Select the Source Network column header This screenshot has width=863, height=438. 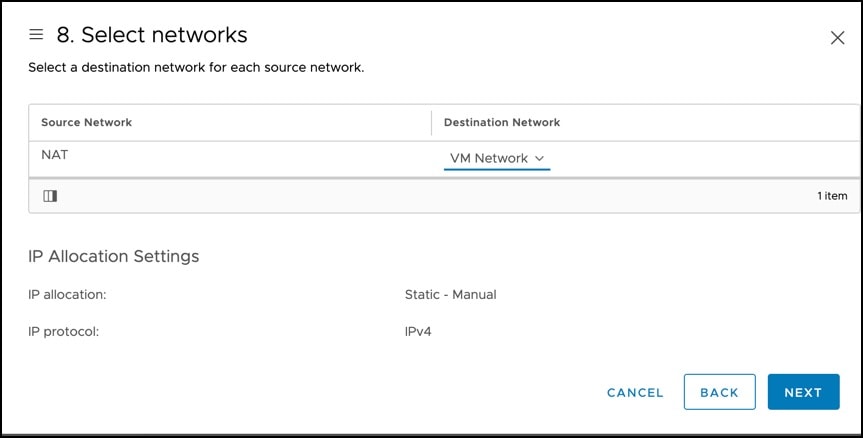(x=86, y=122)
